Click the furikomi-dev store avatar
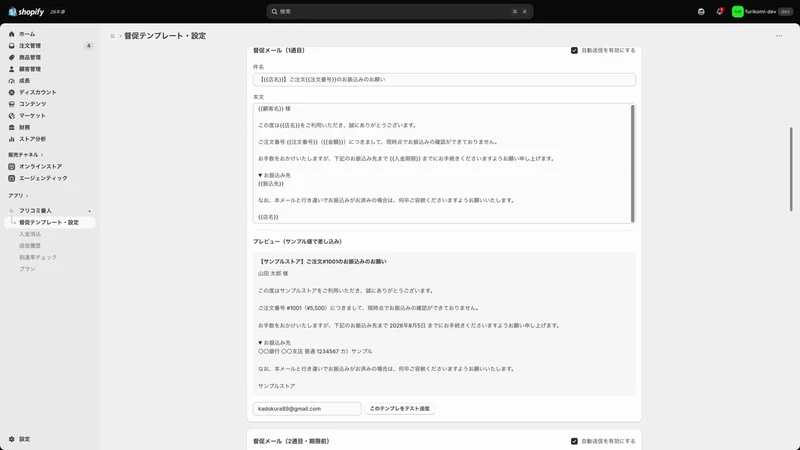800x450 pixels. click(x=737, y=12)
